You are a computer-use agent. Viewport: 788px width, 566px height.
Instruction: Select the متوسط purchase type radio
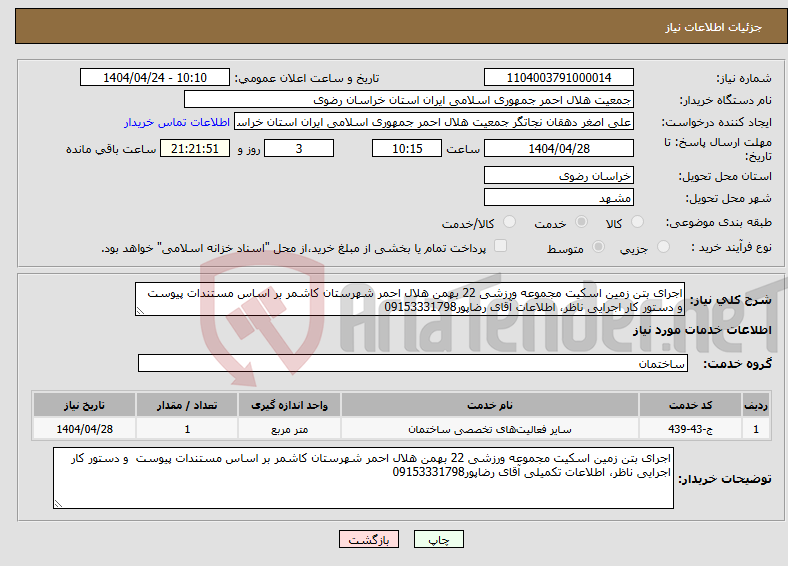click(598, 246)
